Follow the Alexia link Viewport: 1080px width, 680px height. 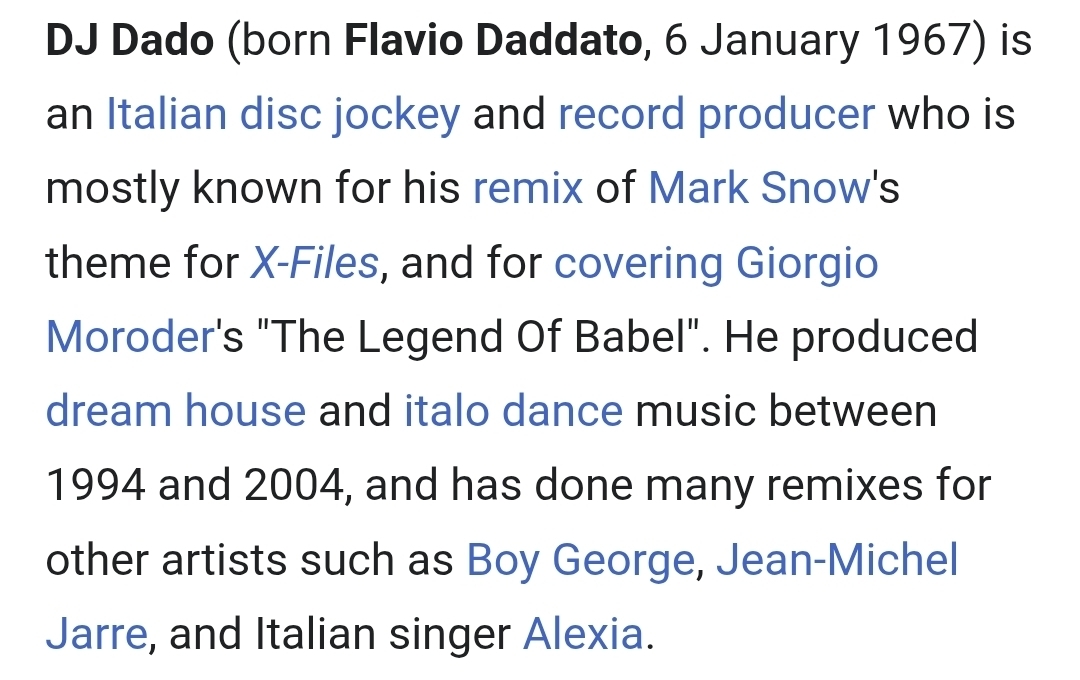pos(583,633)
